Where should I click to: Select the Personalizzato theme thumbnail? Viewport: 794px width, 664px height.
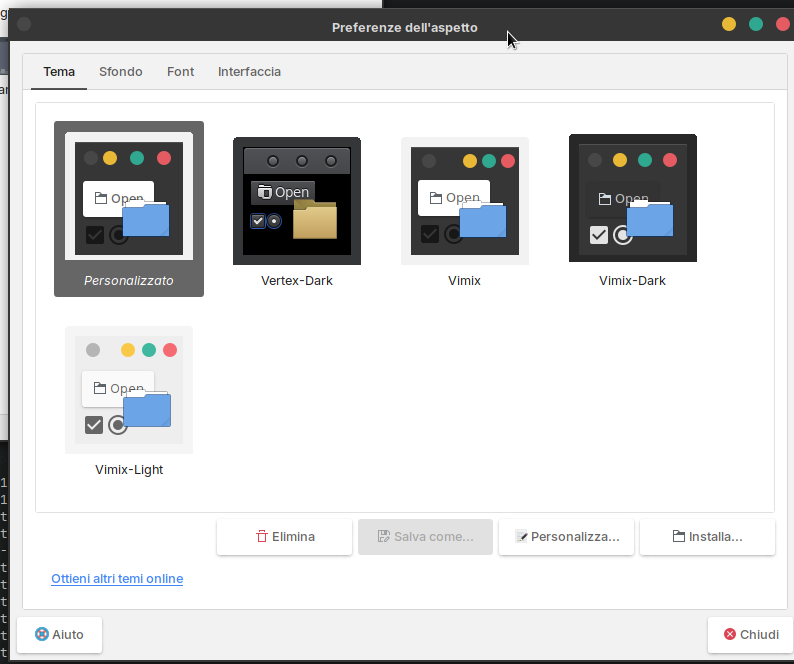[129, 196]
